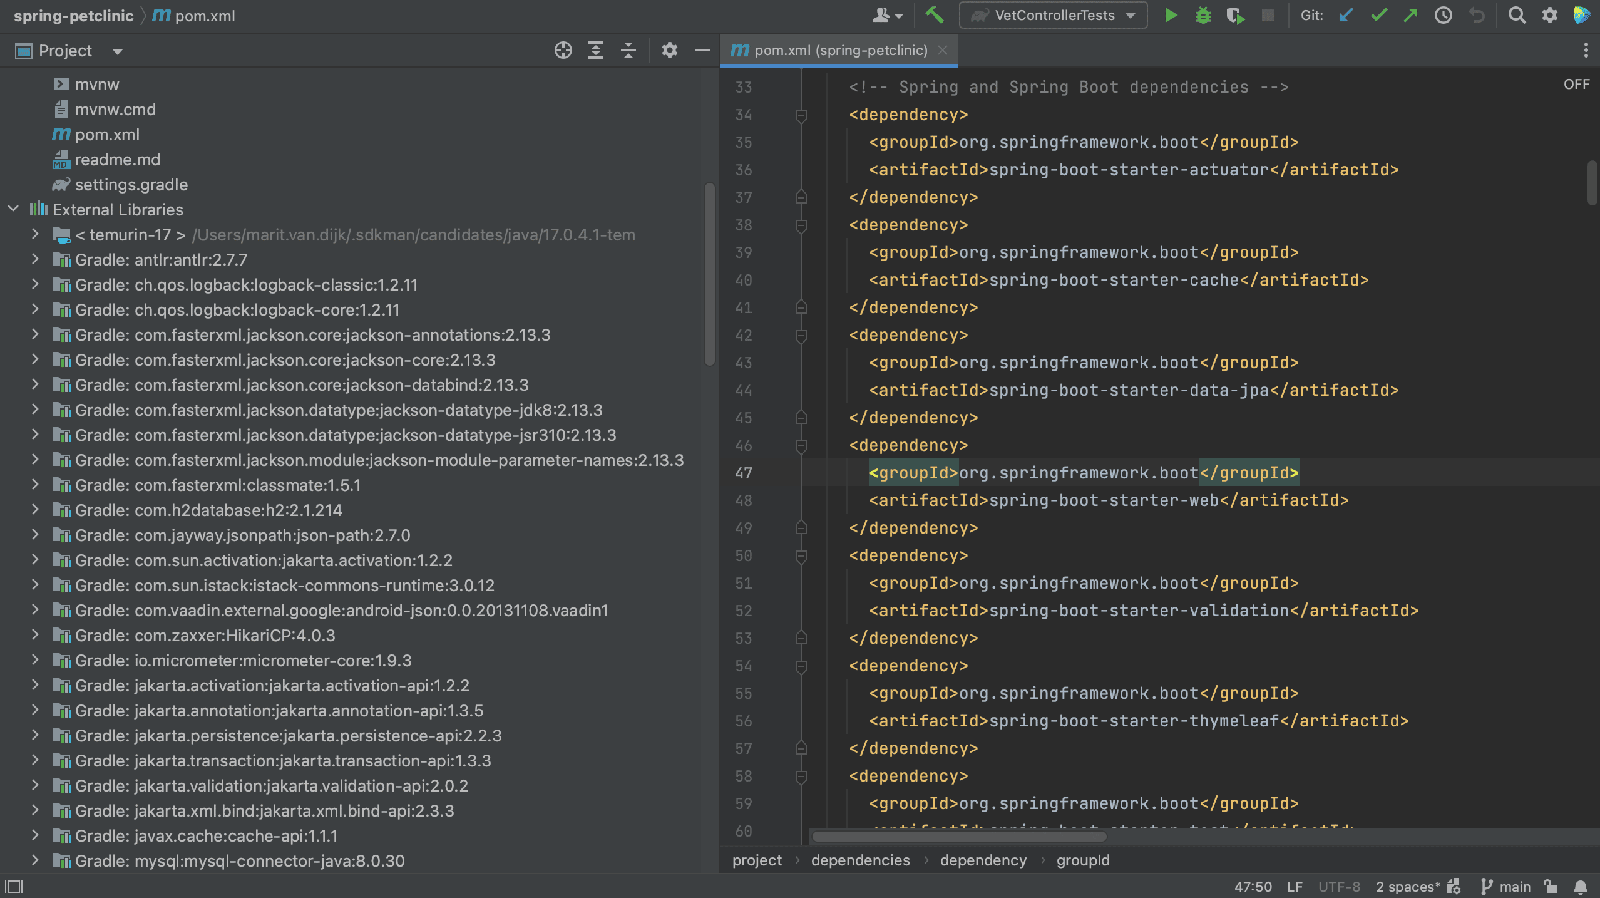Collapse all nodes in Project panel
Image resolution: width=1600 pixels, height=898 pixels.
628,50
